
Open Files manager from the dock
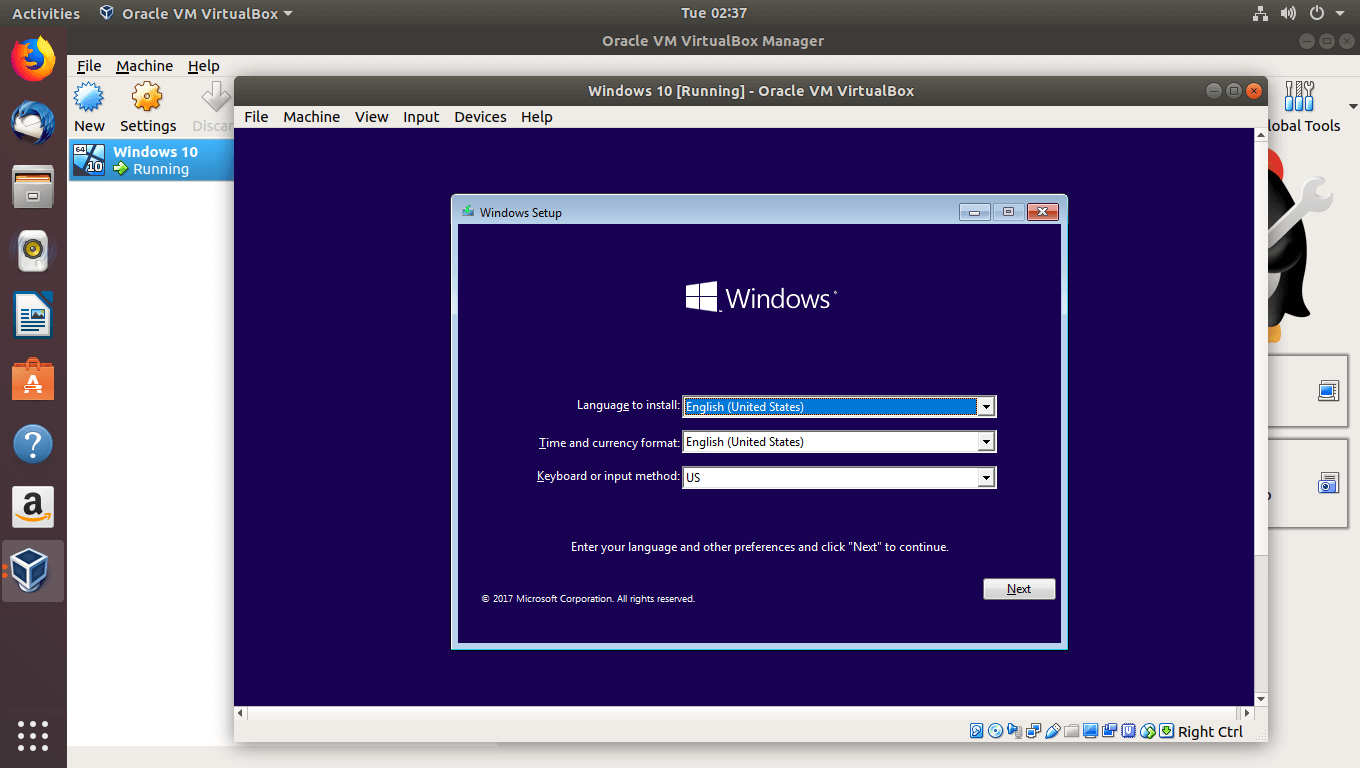pos(33,186)
